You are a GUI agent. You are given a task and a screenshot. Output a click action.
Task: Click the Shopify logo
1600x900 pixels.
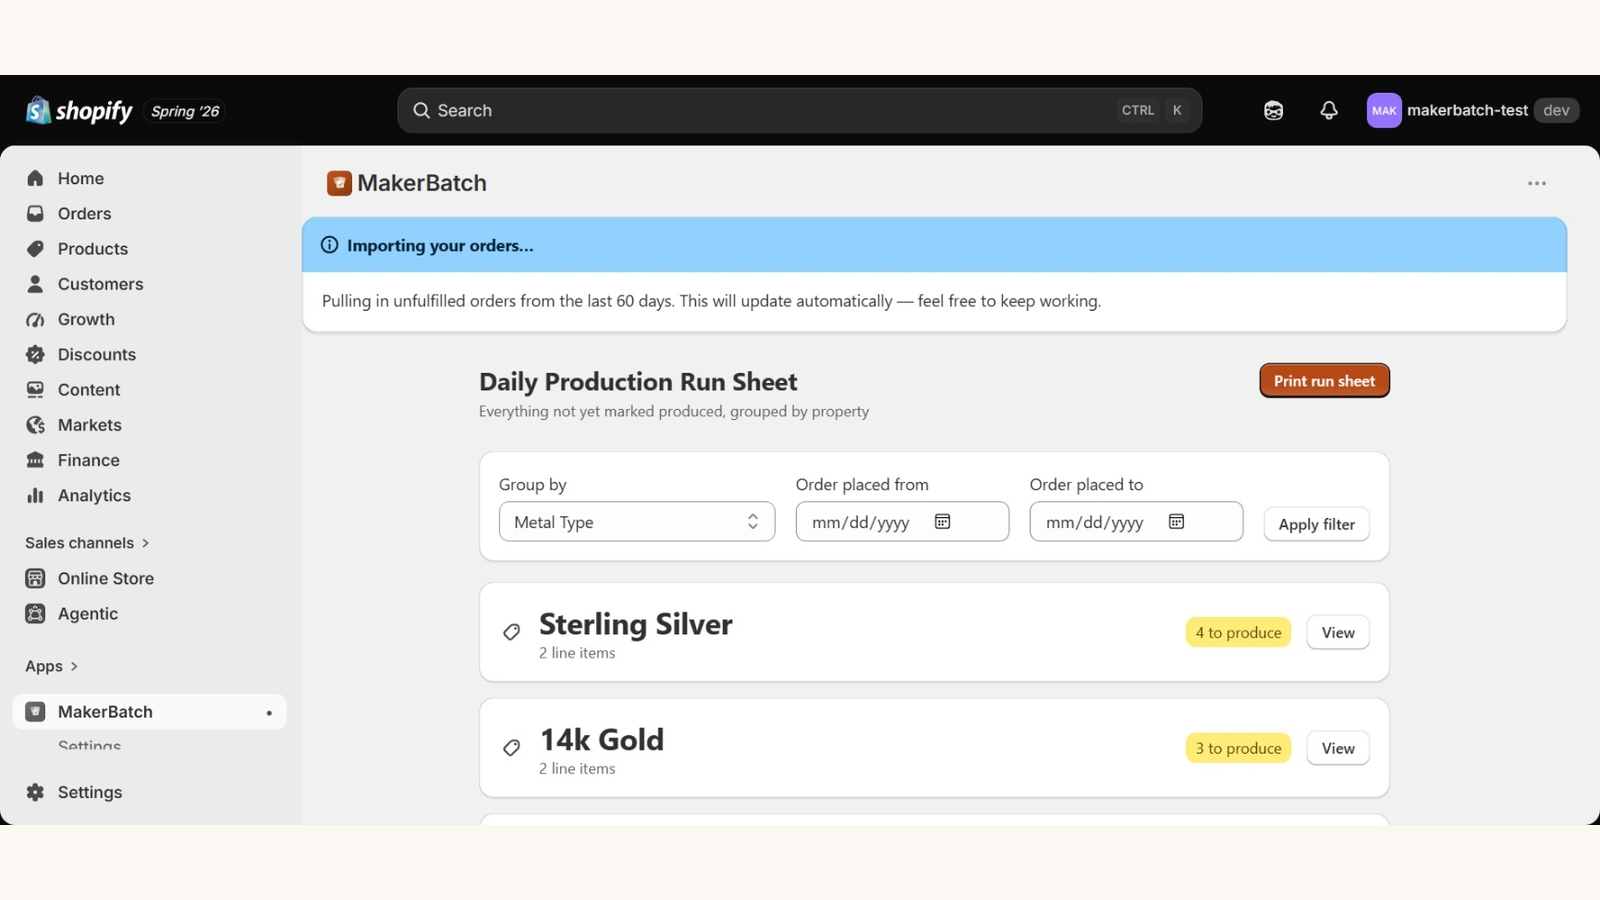point(79,110)
